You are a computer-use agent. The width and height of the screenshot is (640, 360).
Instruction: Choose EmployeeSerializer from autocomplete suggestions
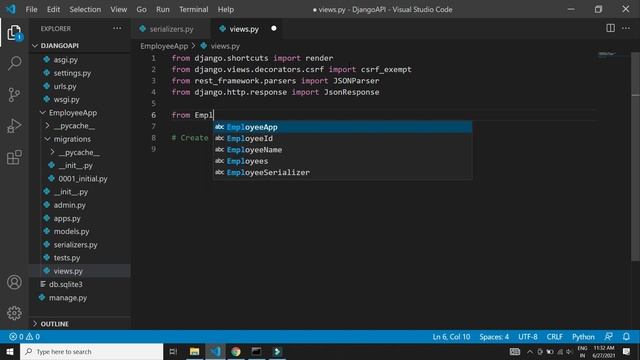pos(342,173)
